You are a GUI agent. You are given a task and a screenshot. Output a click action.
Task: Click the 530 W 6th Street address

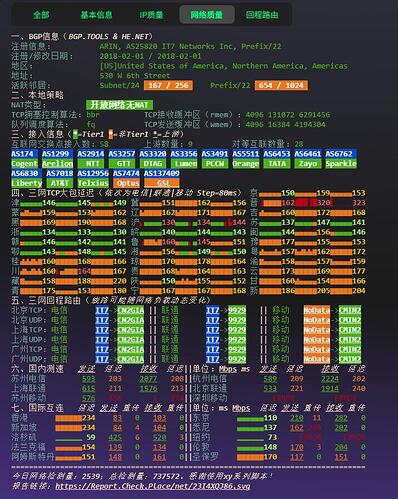[x=135, y=76]
